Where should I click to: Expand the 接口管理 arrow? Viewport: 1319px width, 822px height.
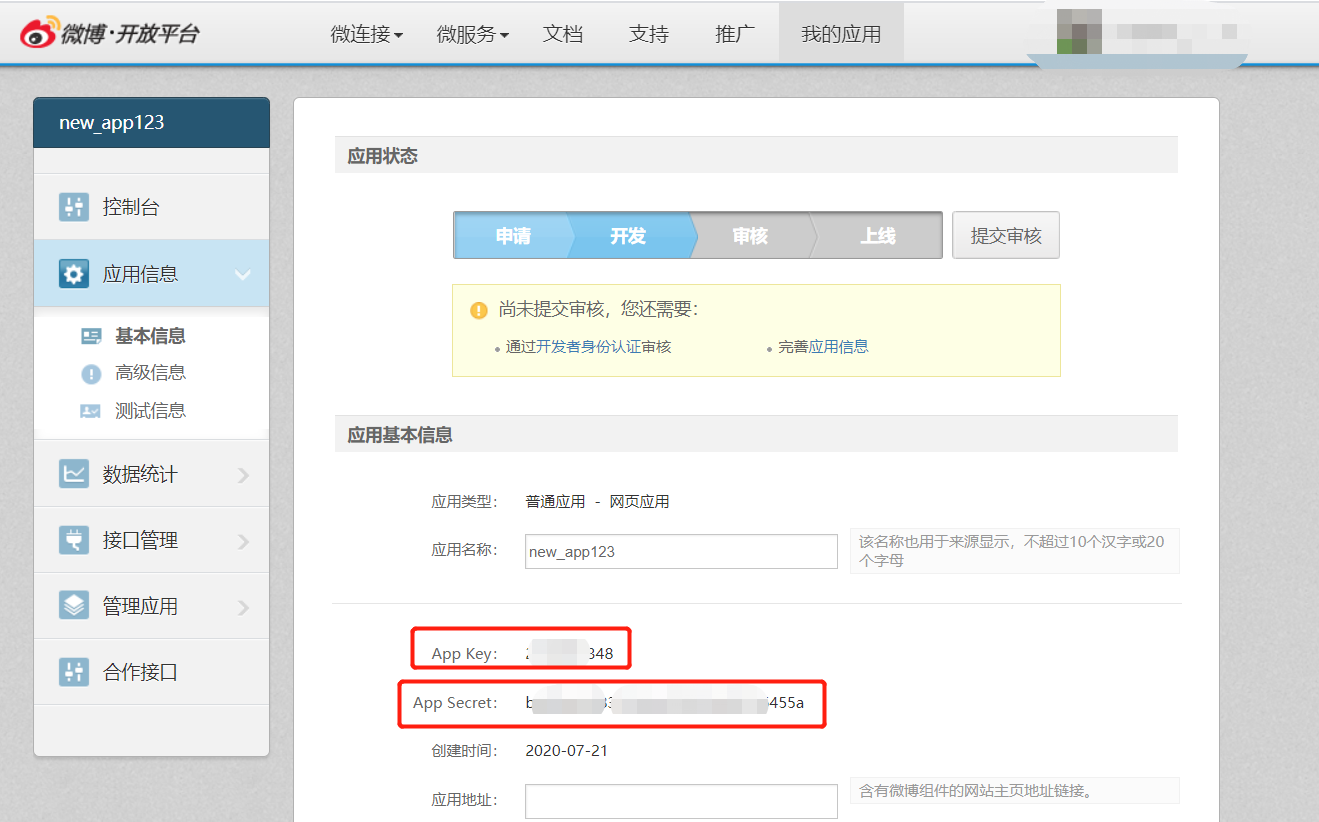point(244,541)
